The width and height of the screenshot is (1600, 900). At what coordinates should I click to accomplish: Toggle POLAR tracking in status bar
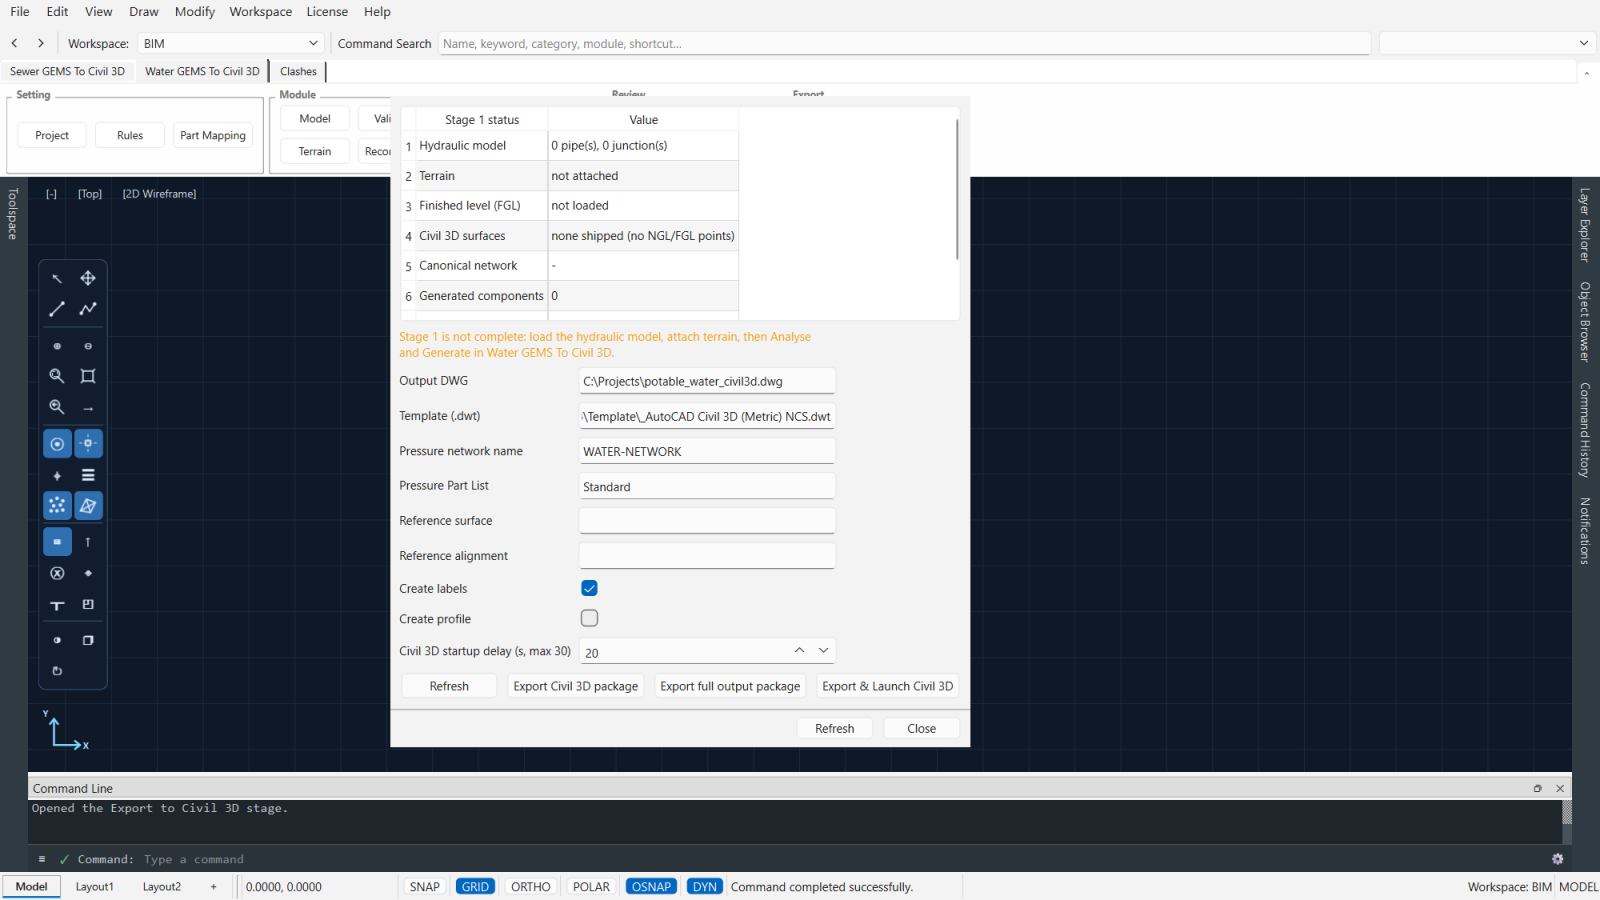591,887
